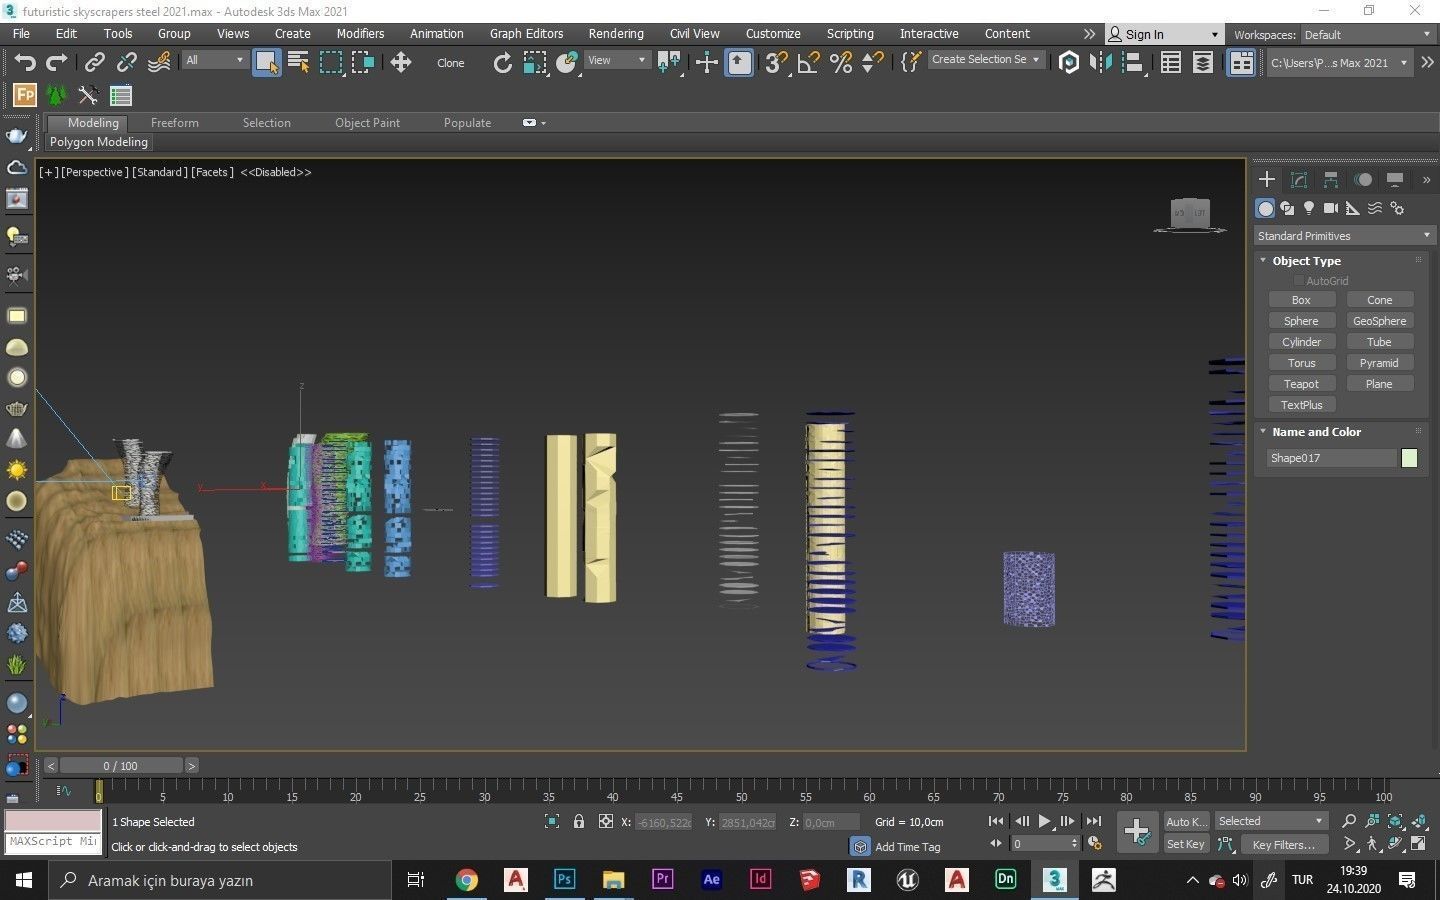1440x900 pixels.
Task: Click the Edit Named Selection Sets icon
Action: [910, 63]
